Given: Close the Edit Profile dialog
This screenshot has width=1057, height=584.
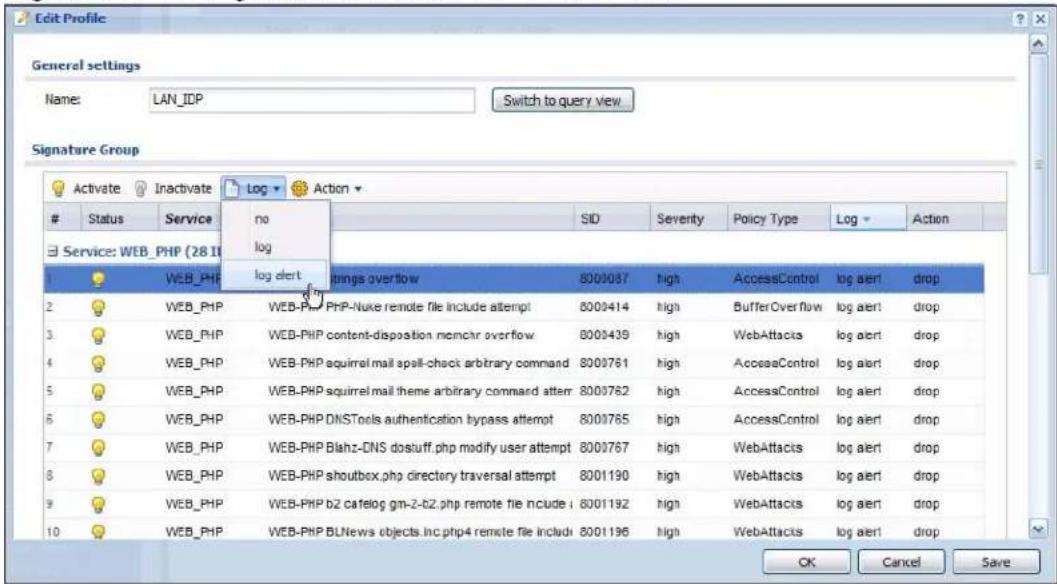Looking at the screenshot, I should pyautogui.click(x=1039, y=20).
